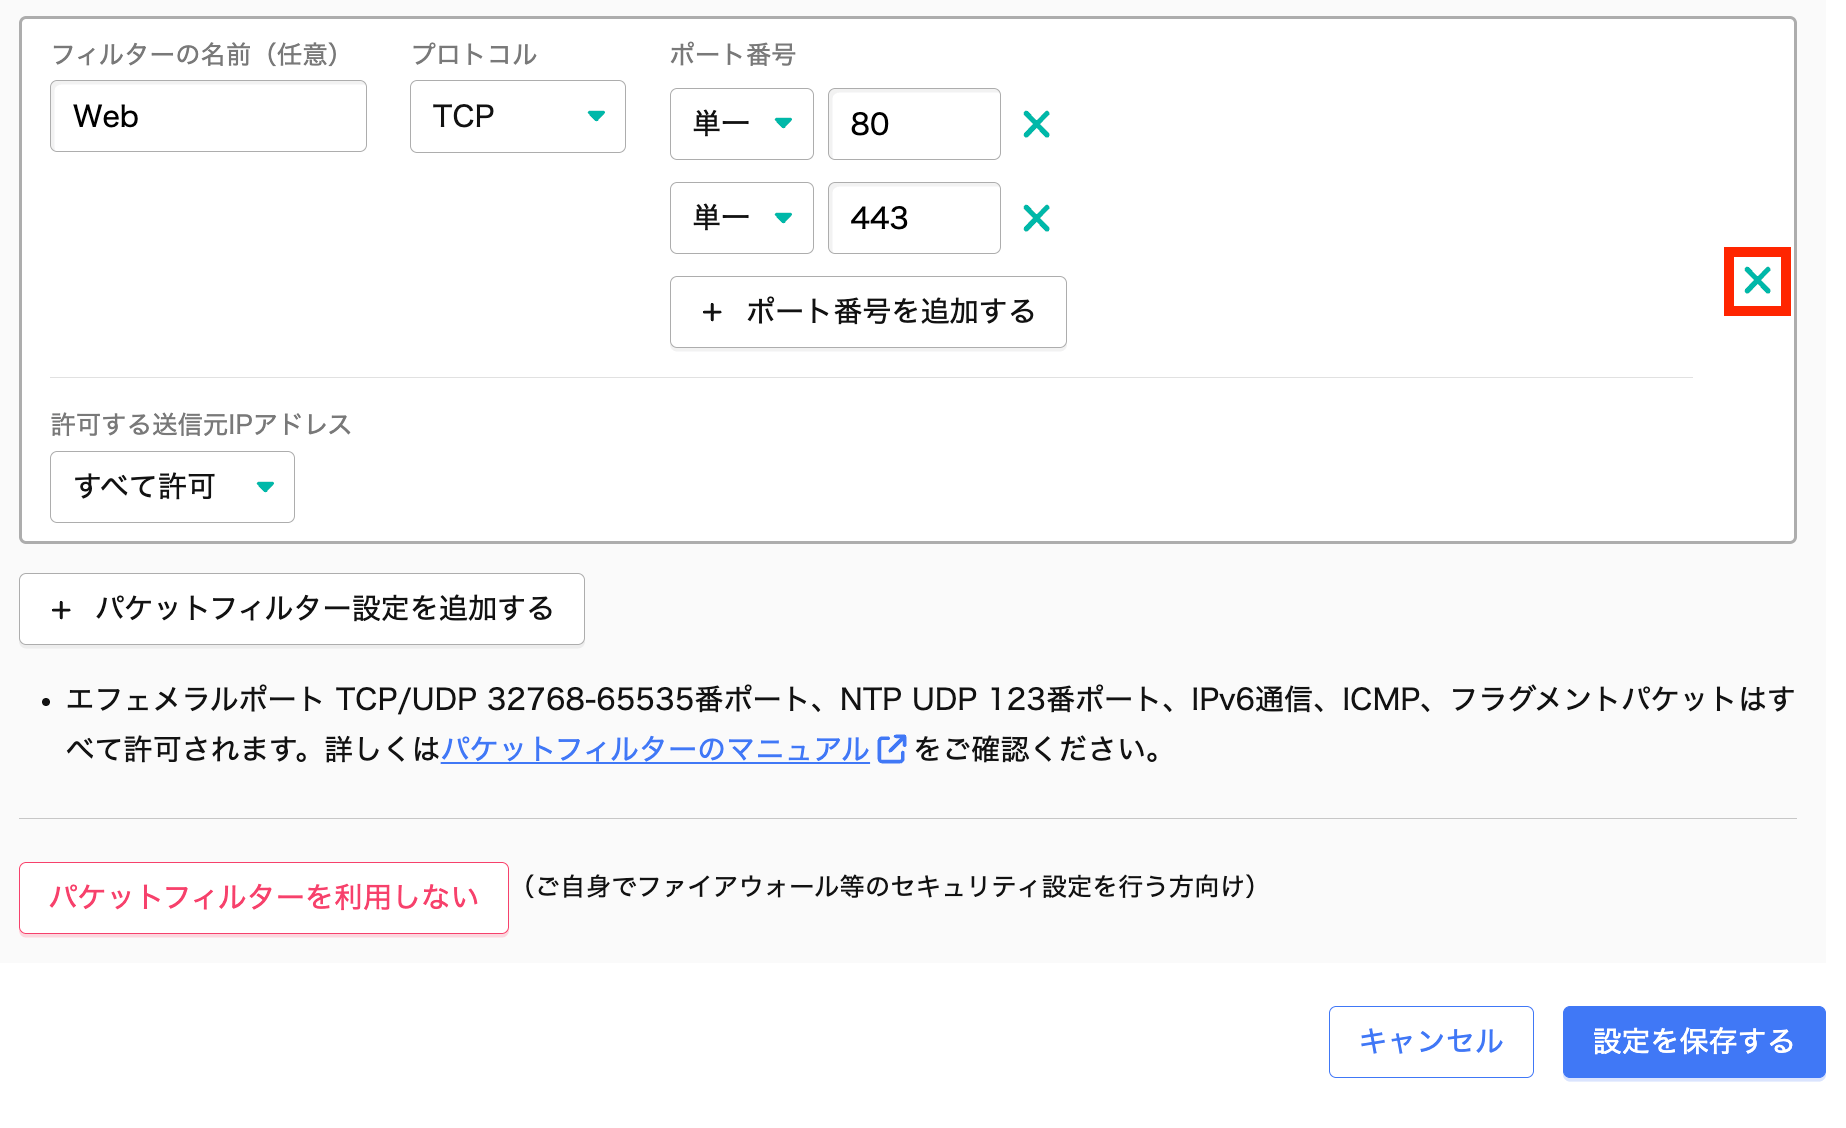This screenshot has height=1128, width=1846.
Task: Cancel with the キャンセル button
Action: click(x=1430, y=1041)
